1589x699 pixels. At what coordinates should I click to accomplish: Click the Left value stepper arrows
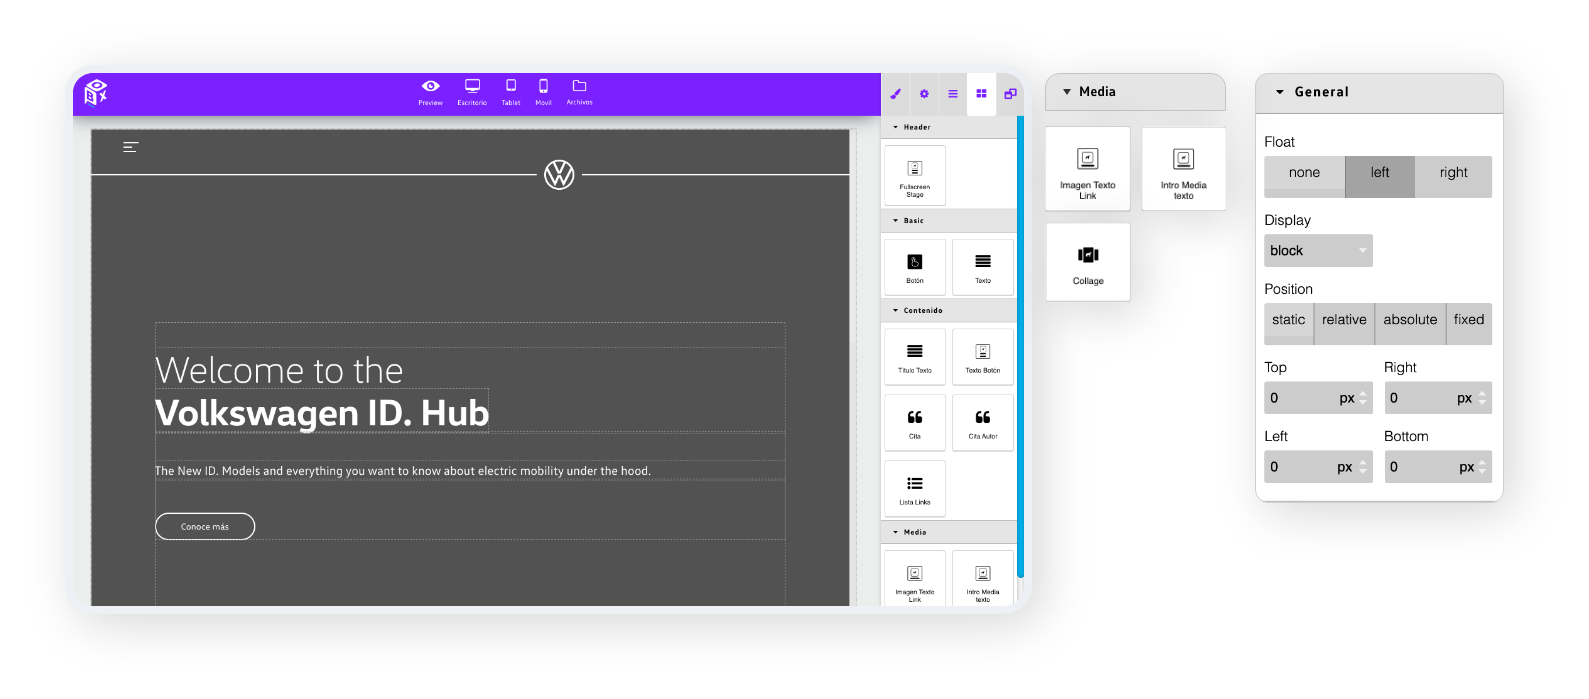tap(1364, 467)
